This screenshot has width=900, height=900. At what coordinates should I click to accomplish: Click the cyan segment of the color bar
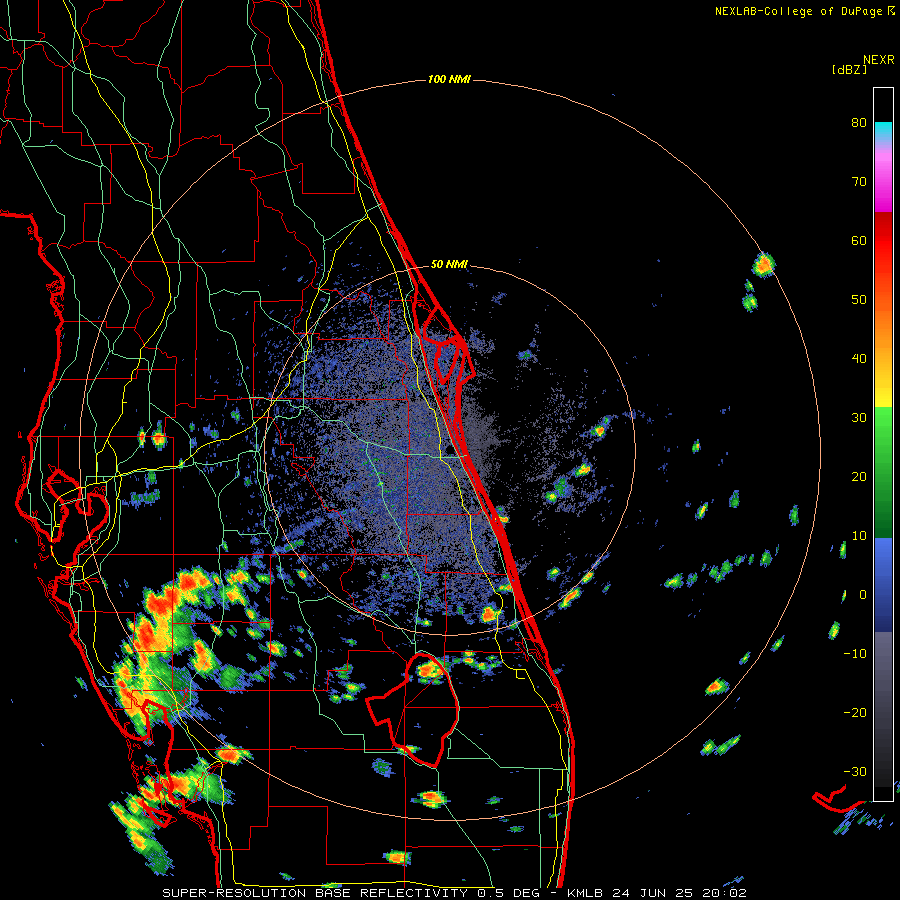pos(883,131)
